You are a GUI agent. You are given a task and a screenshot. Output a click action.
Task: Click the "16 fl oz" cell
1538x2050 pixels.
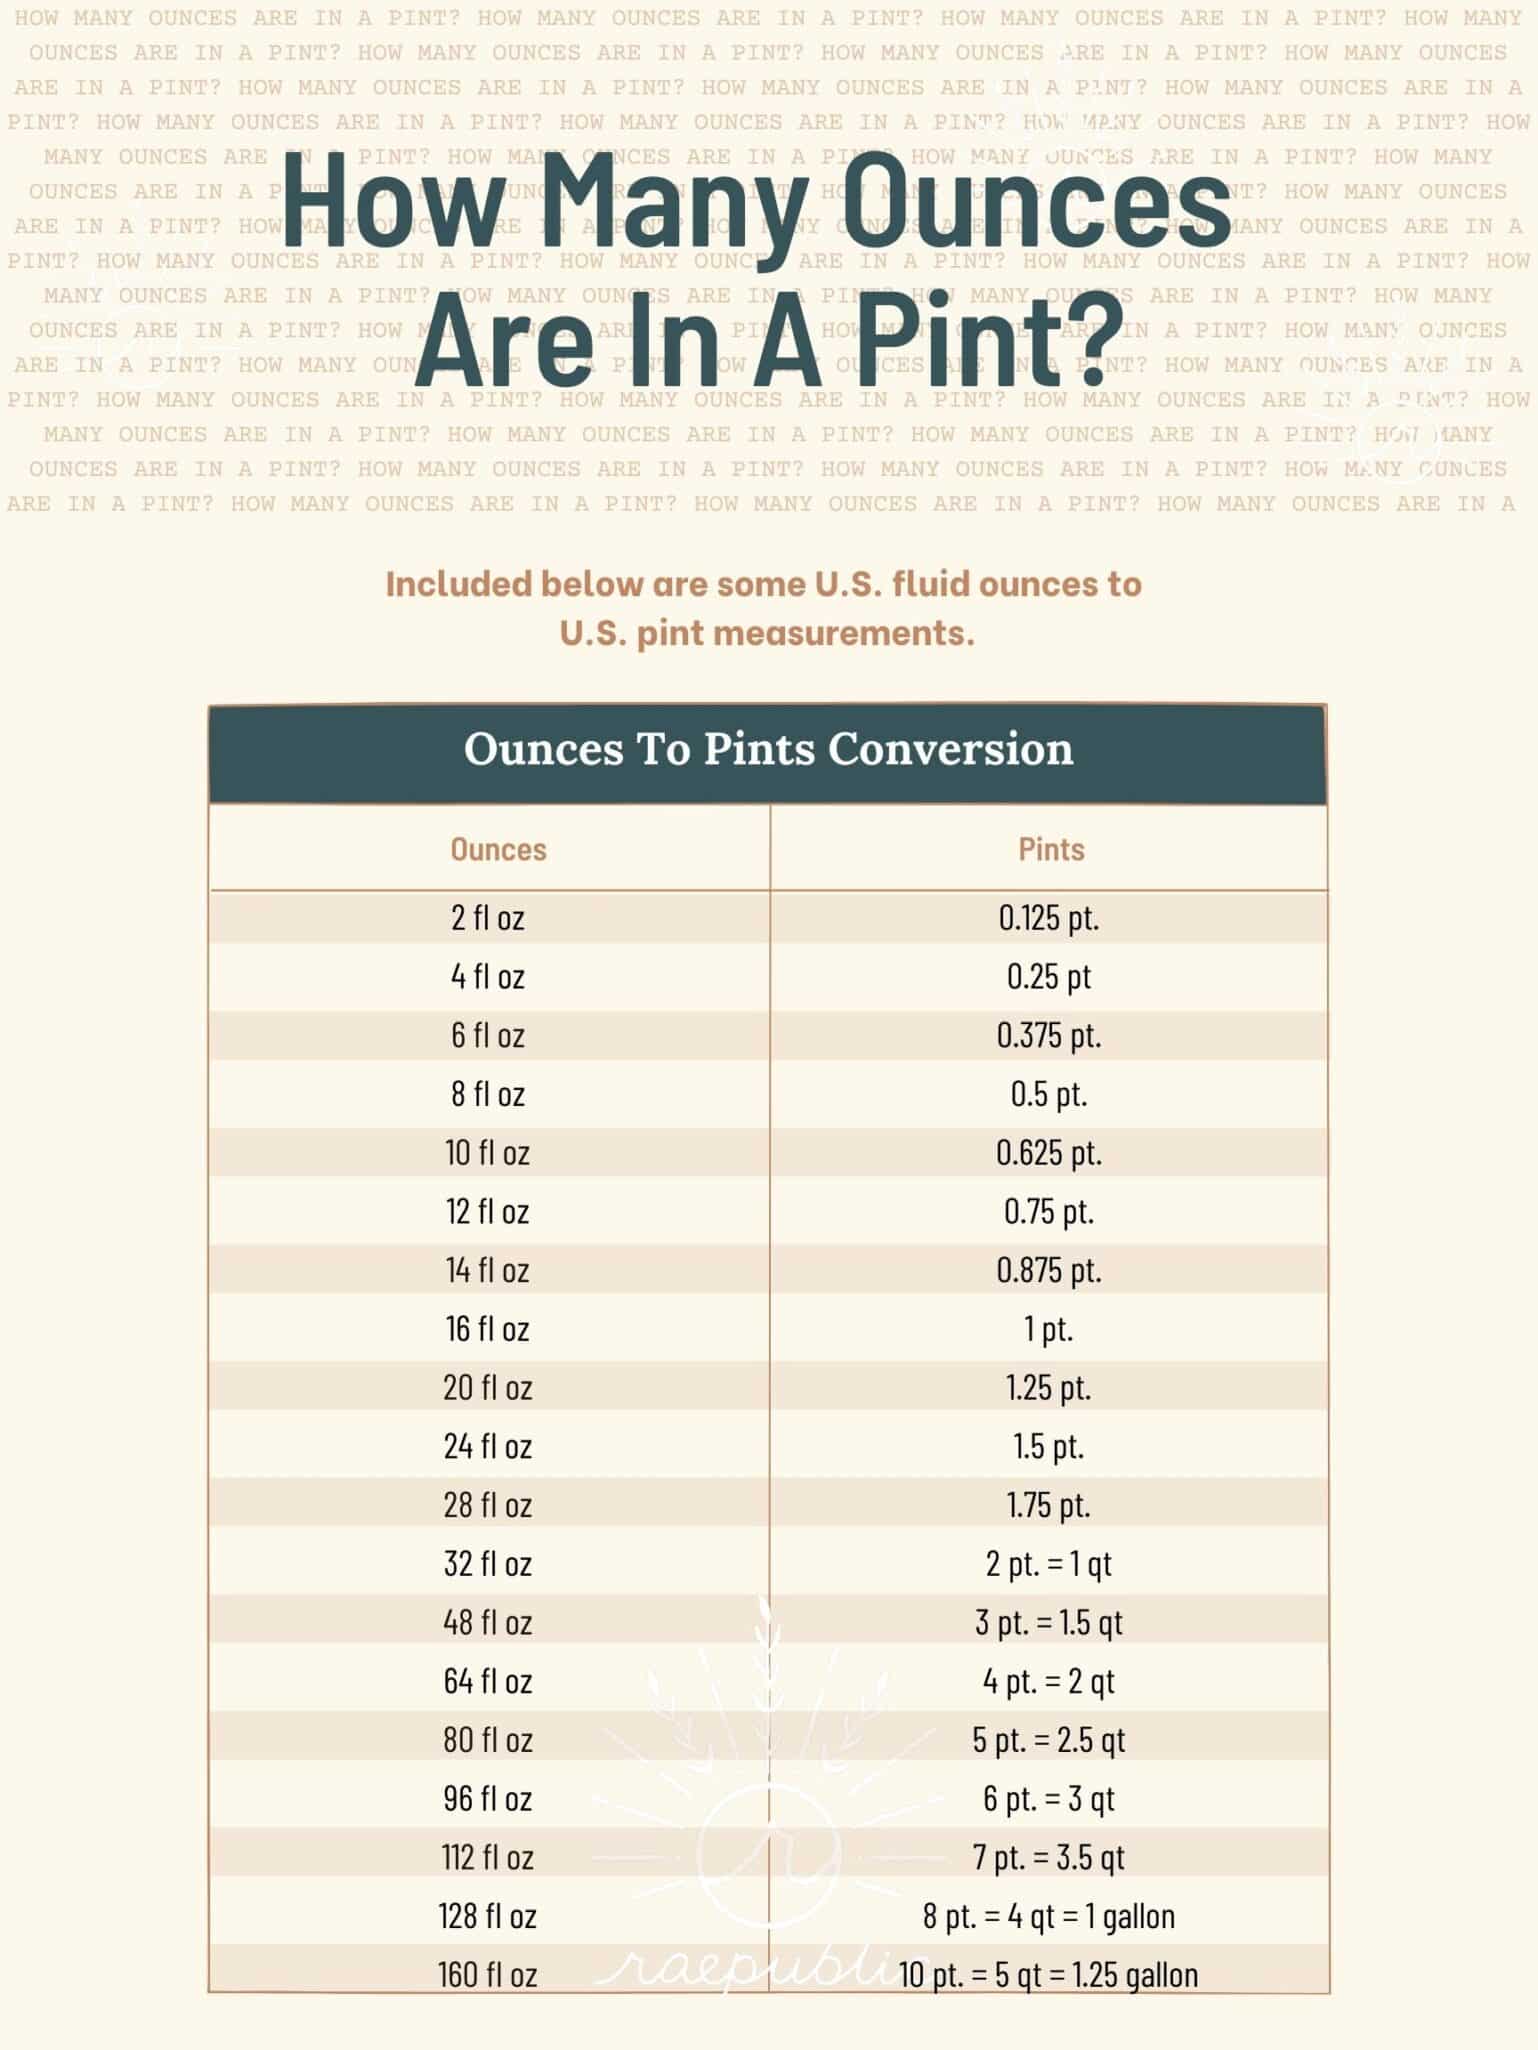488,1329
